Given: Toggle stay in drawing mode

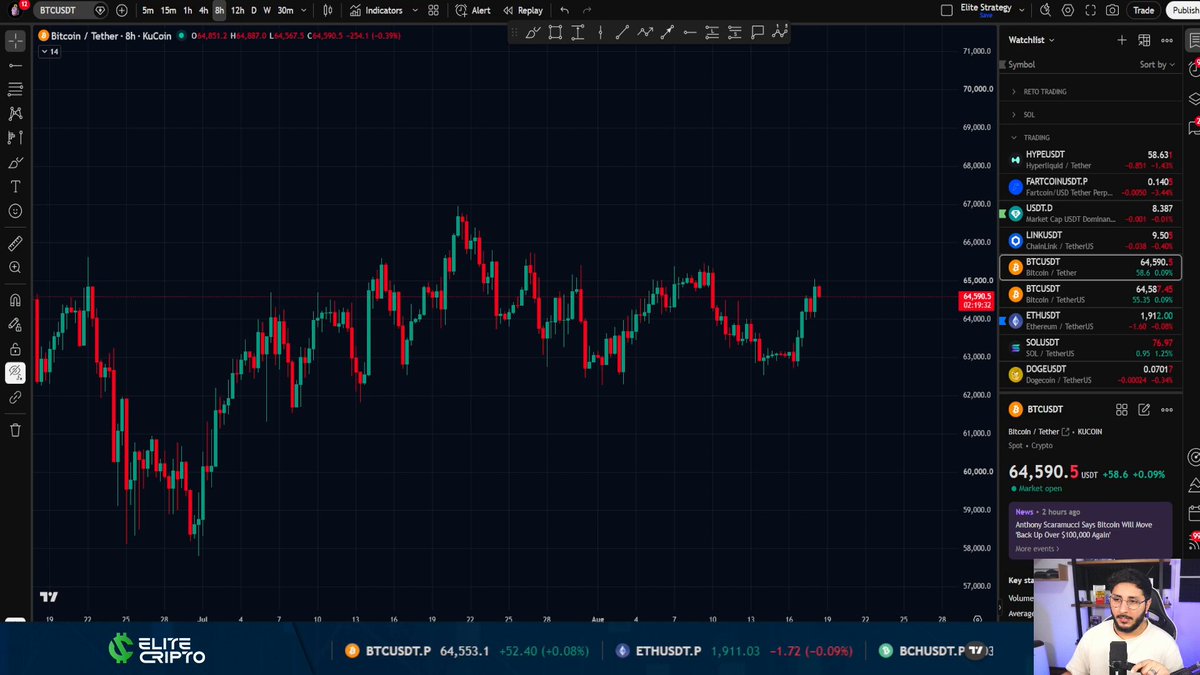Looking at the screenshot, I should pyautogui.click(x=15, y=324).
